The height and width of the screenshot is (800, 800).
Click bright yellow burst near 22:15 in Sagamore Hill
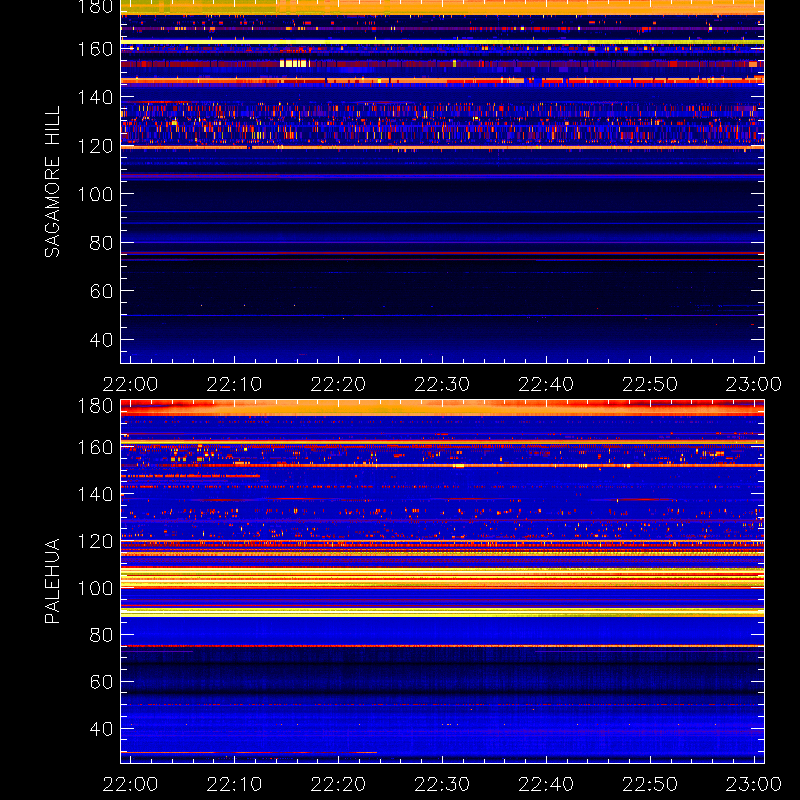pos(294,64)
